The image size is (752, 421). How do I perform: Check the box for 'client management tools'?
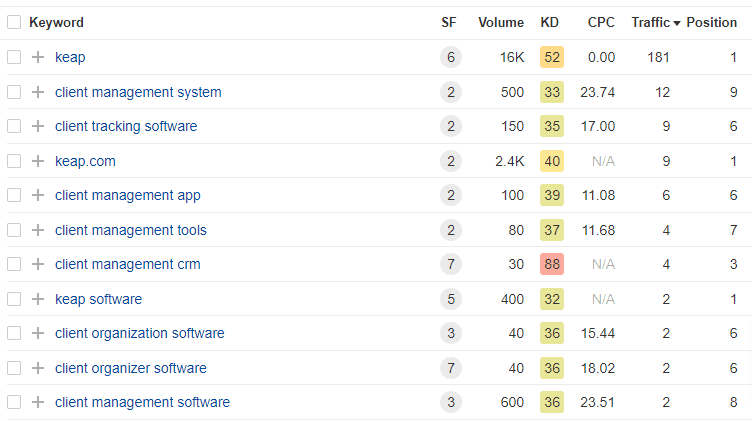pyautogui.click(x=14, y=230)
